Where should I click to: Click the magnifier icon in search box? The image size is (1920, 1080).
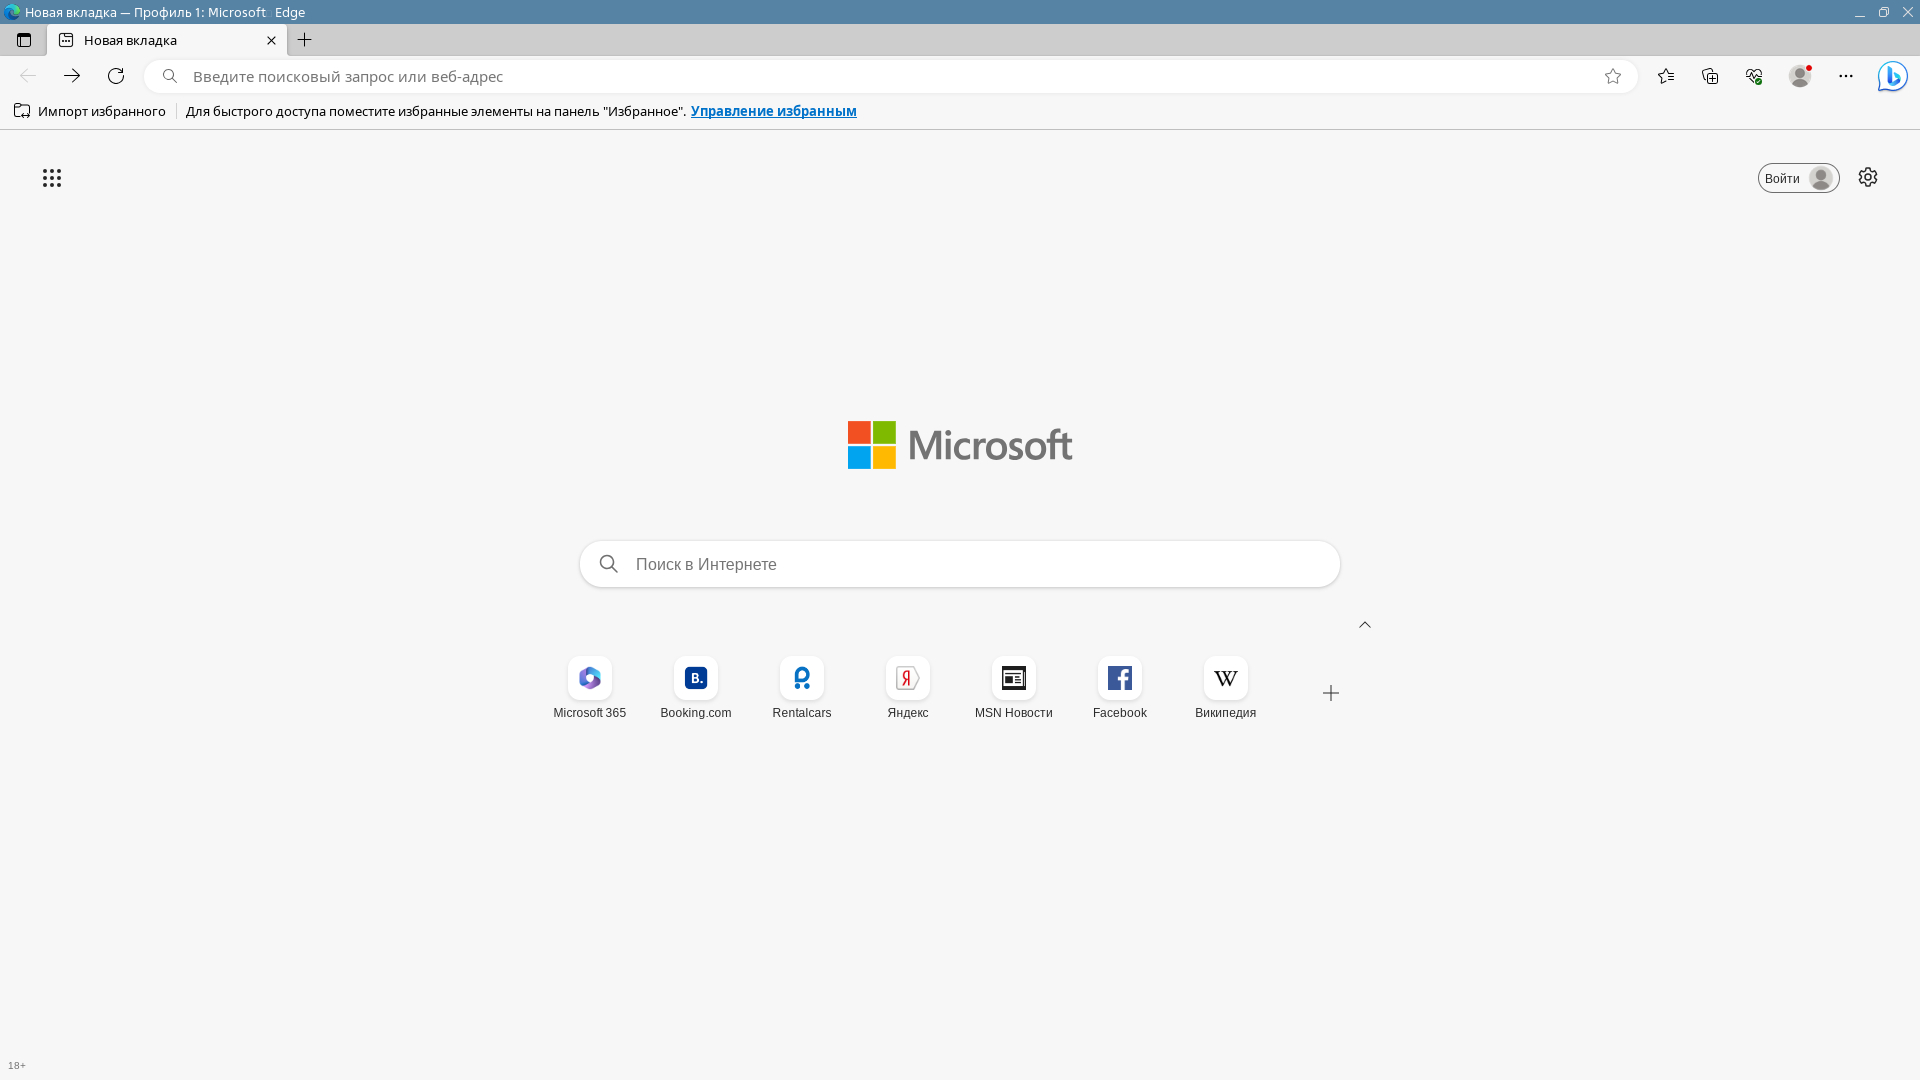pyautogui.click(x=609, y=564)
